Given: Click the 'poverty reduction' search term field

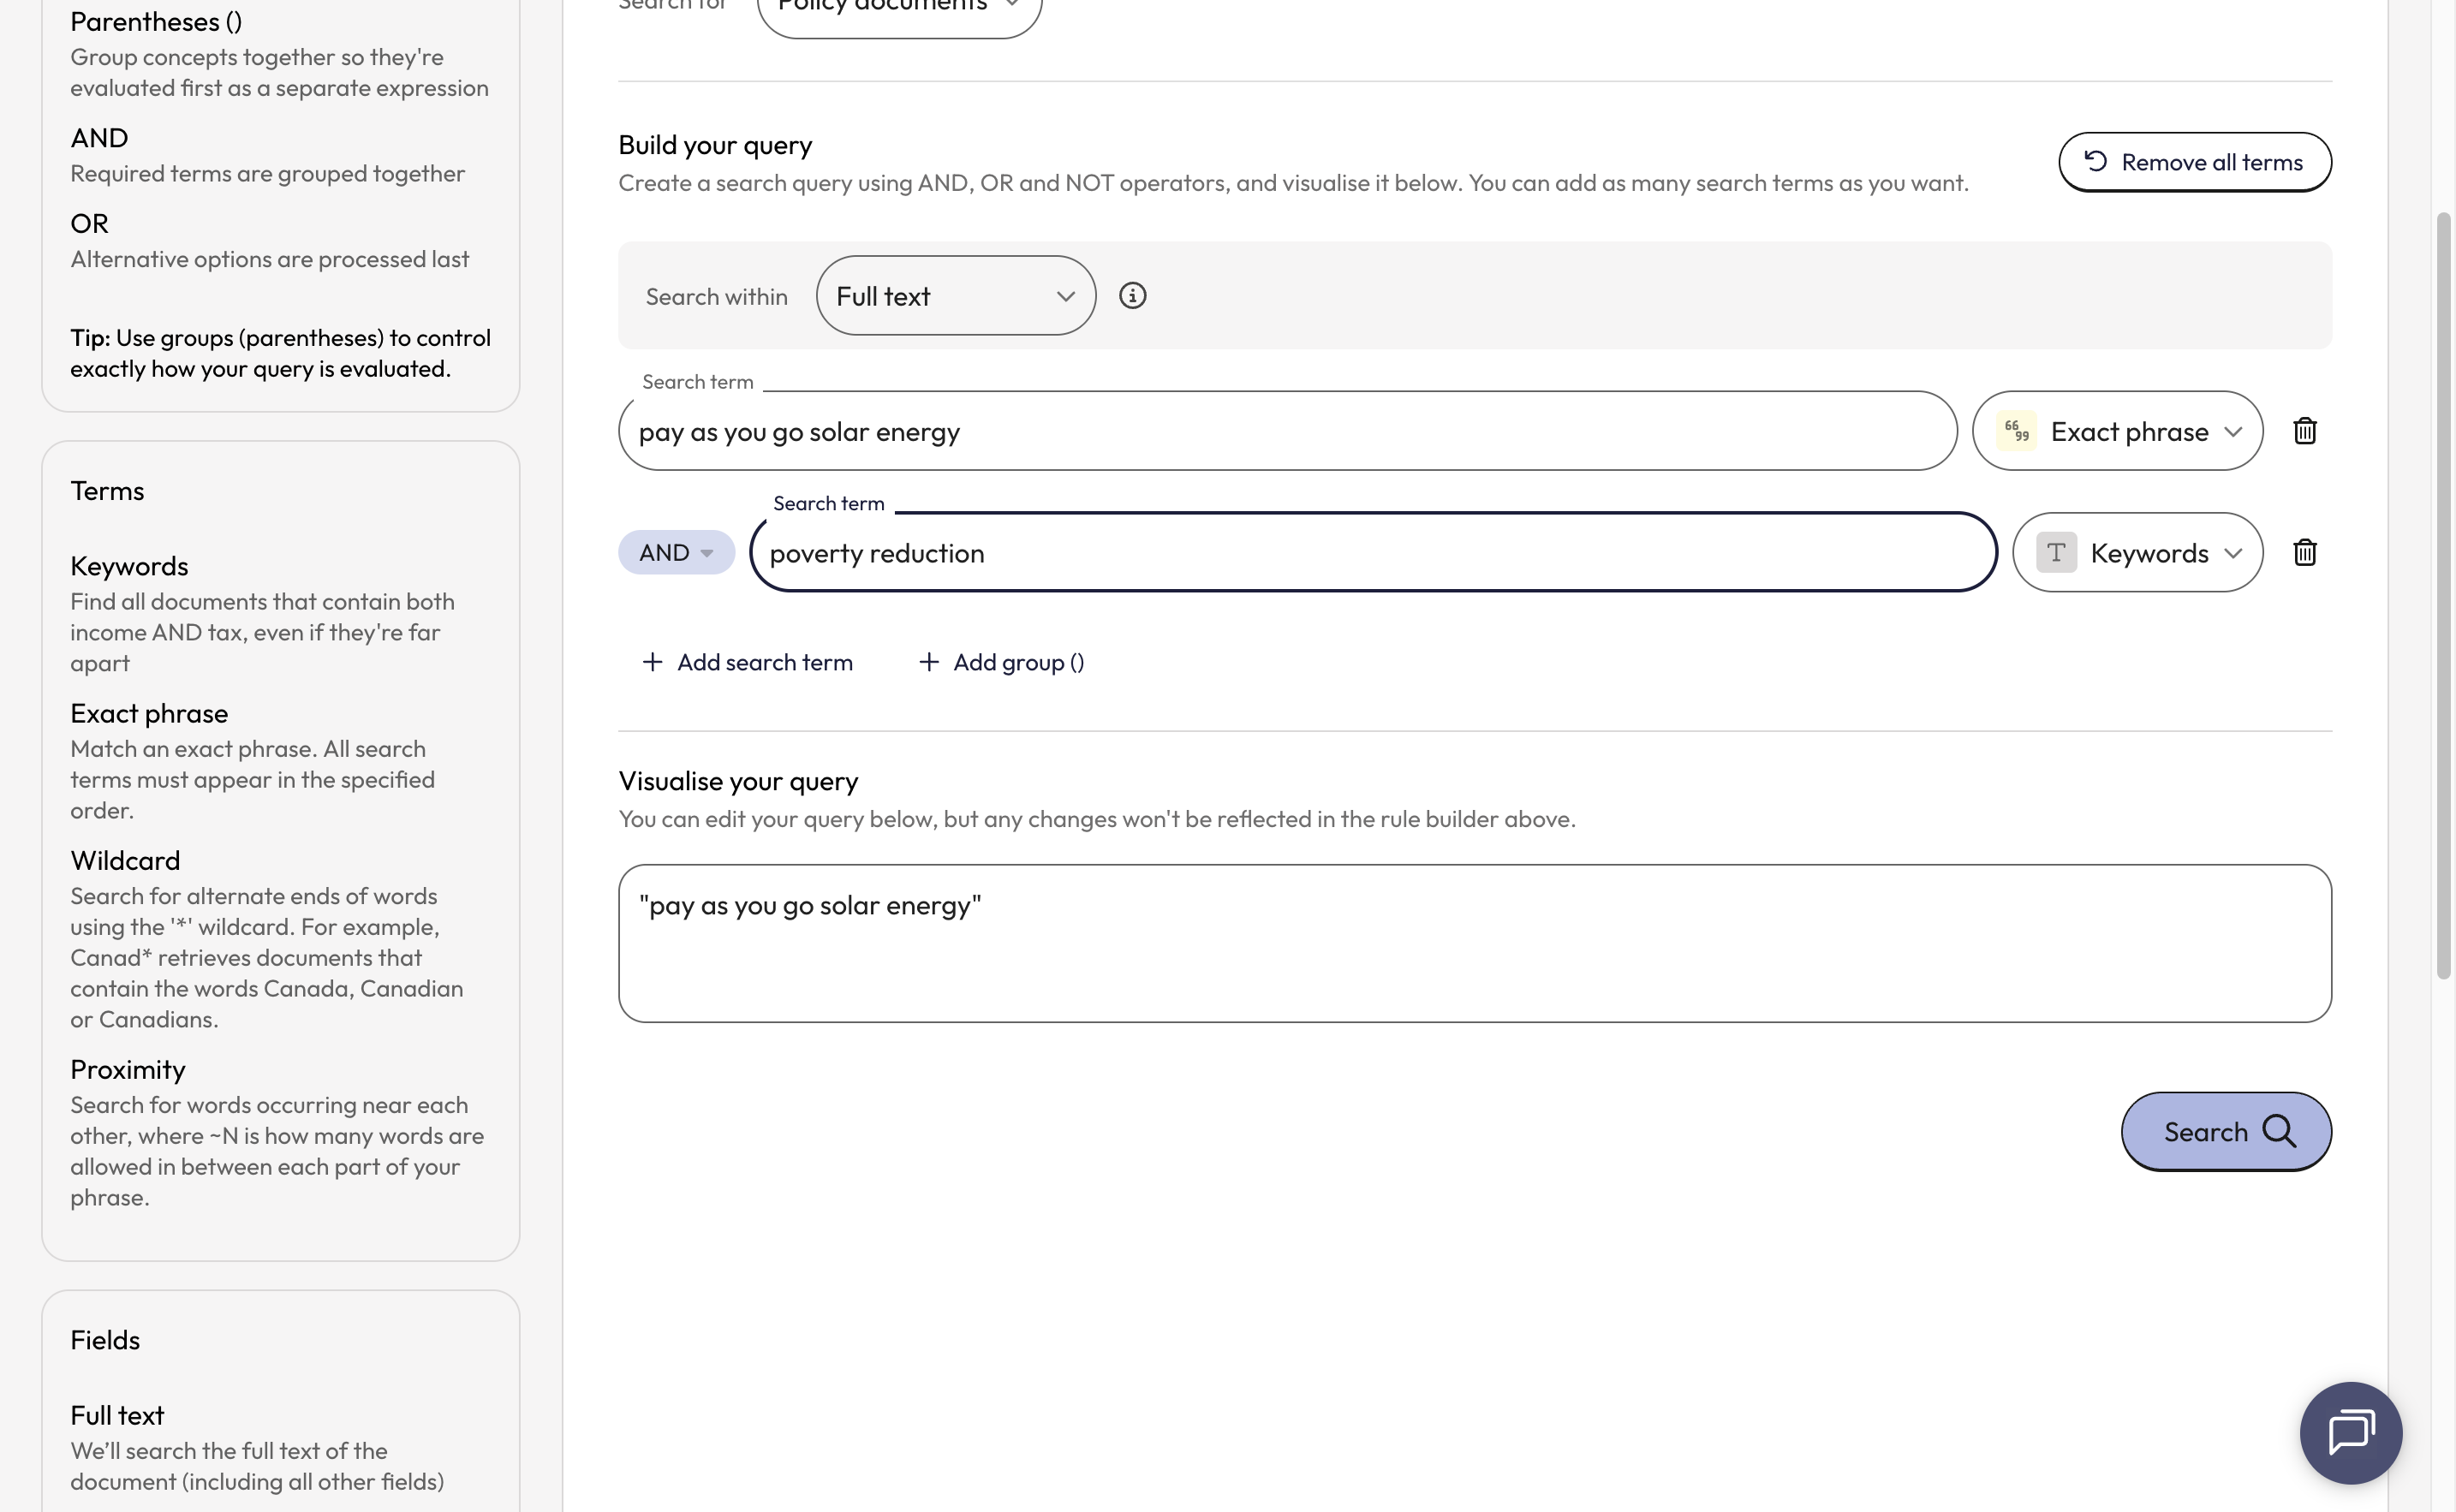Looking at the screenshot, I should [1373, 552].
